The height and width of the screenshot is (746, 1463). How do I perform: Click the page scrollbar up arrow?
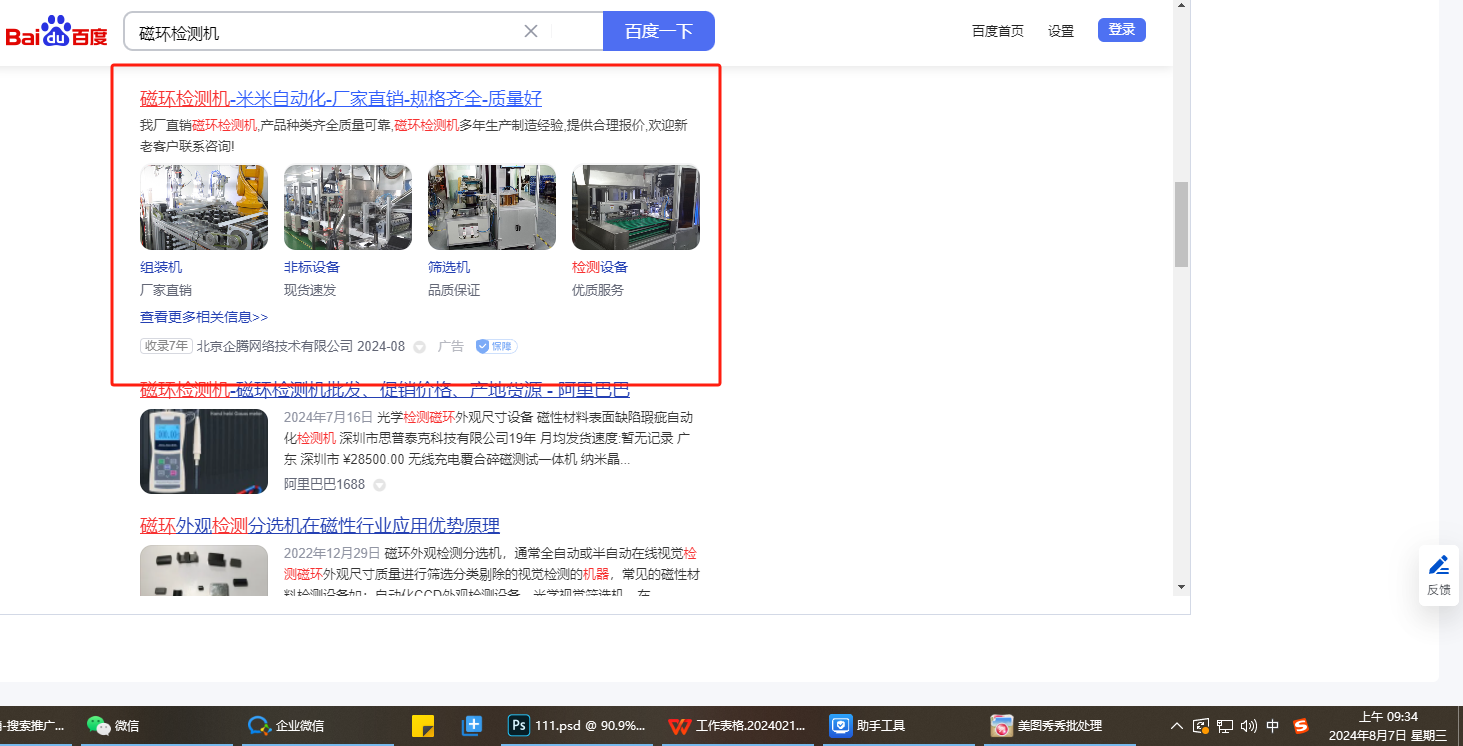click(1181, 6)
